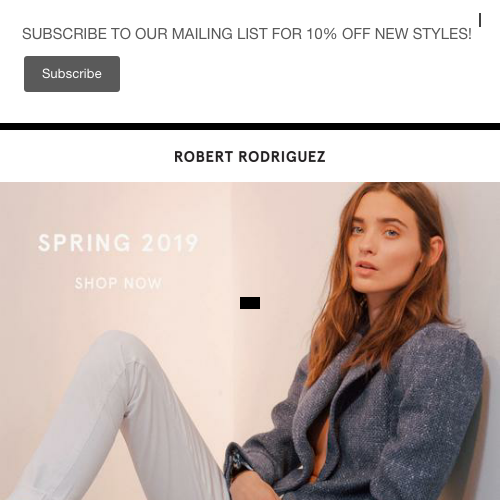Select the Spring 2019 heading

pyautogui.click(x=118, y=242)
